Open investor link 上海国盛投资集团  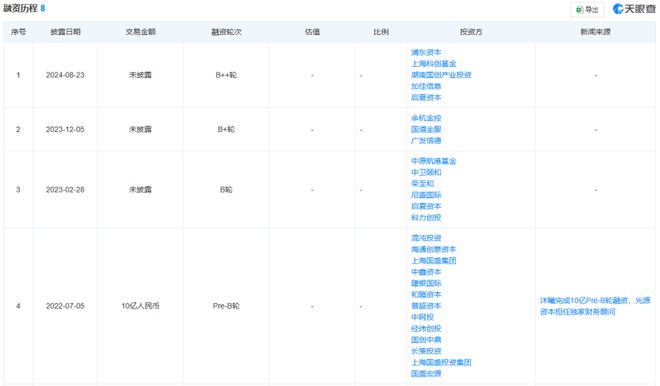[441, 362]
